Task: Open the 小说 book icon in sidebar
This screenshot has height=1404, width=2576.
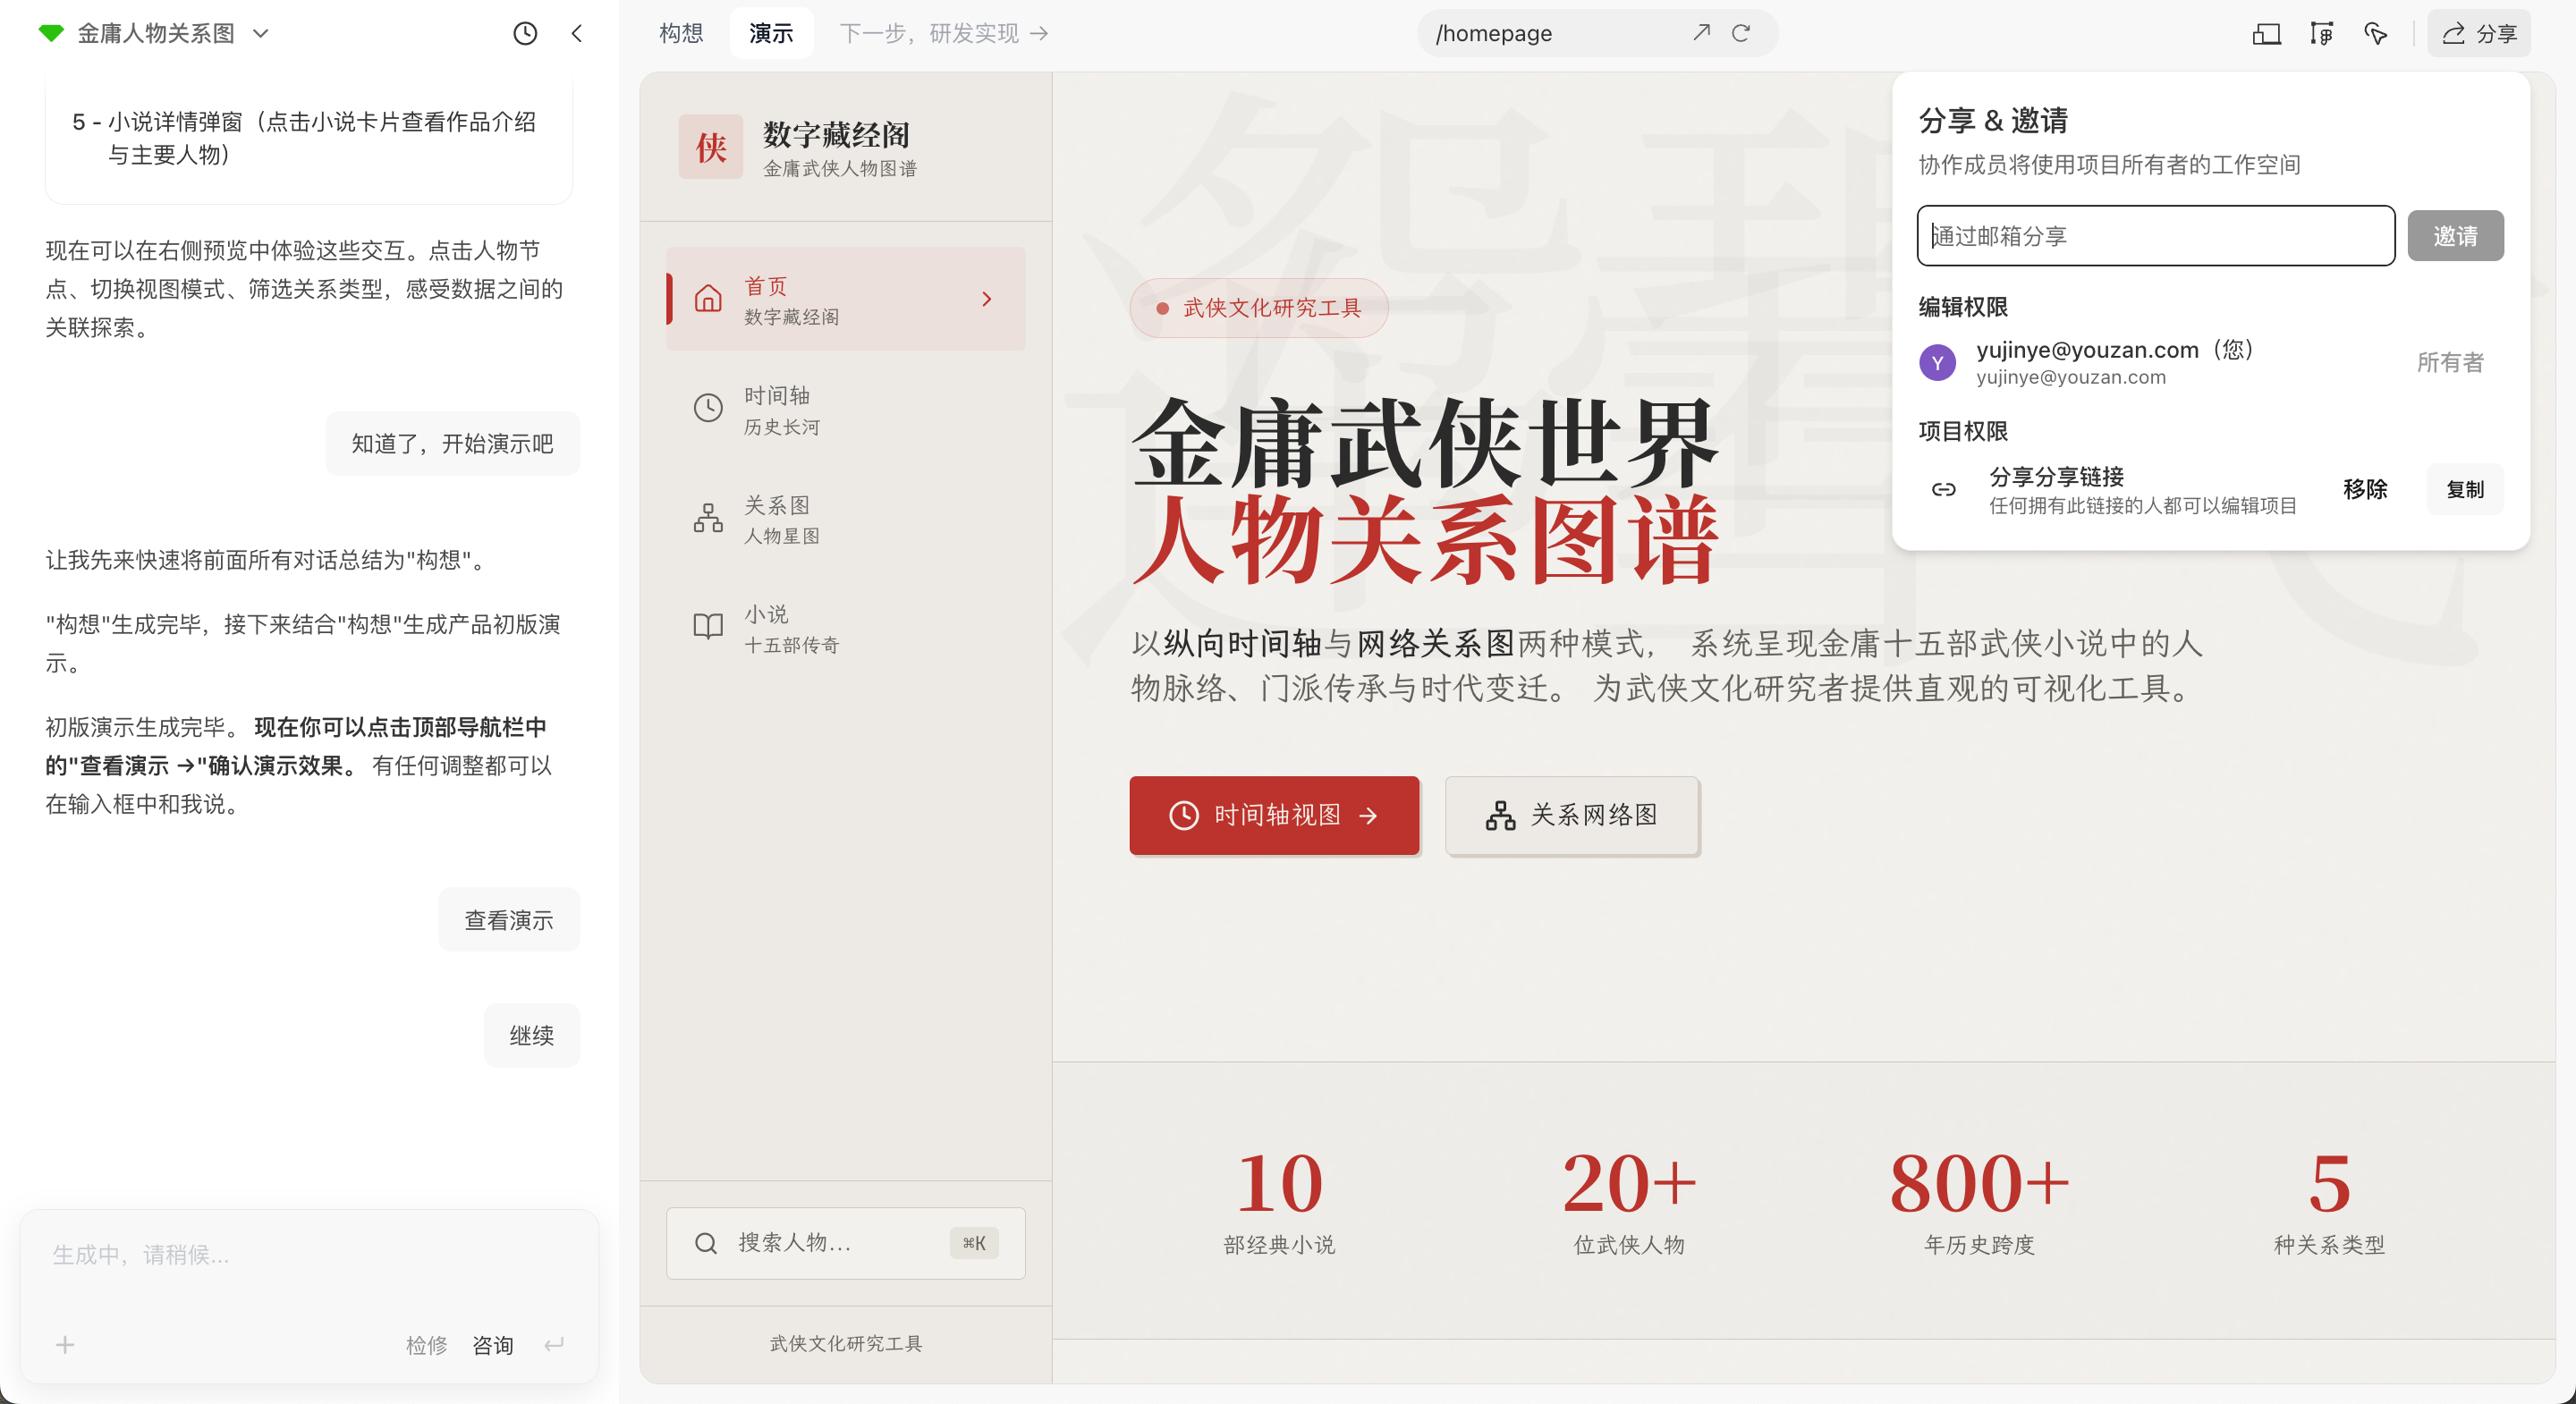Action: click(x=708, y=627)
